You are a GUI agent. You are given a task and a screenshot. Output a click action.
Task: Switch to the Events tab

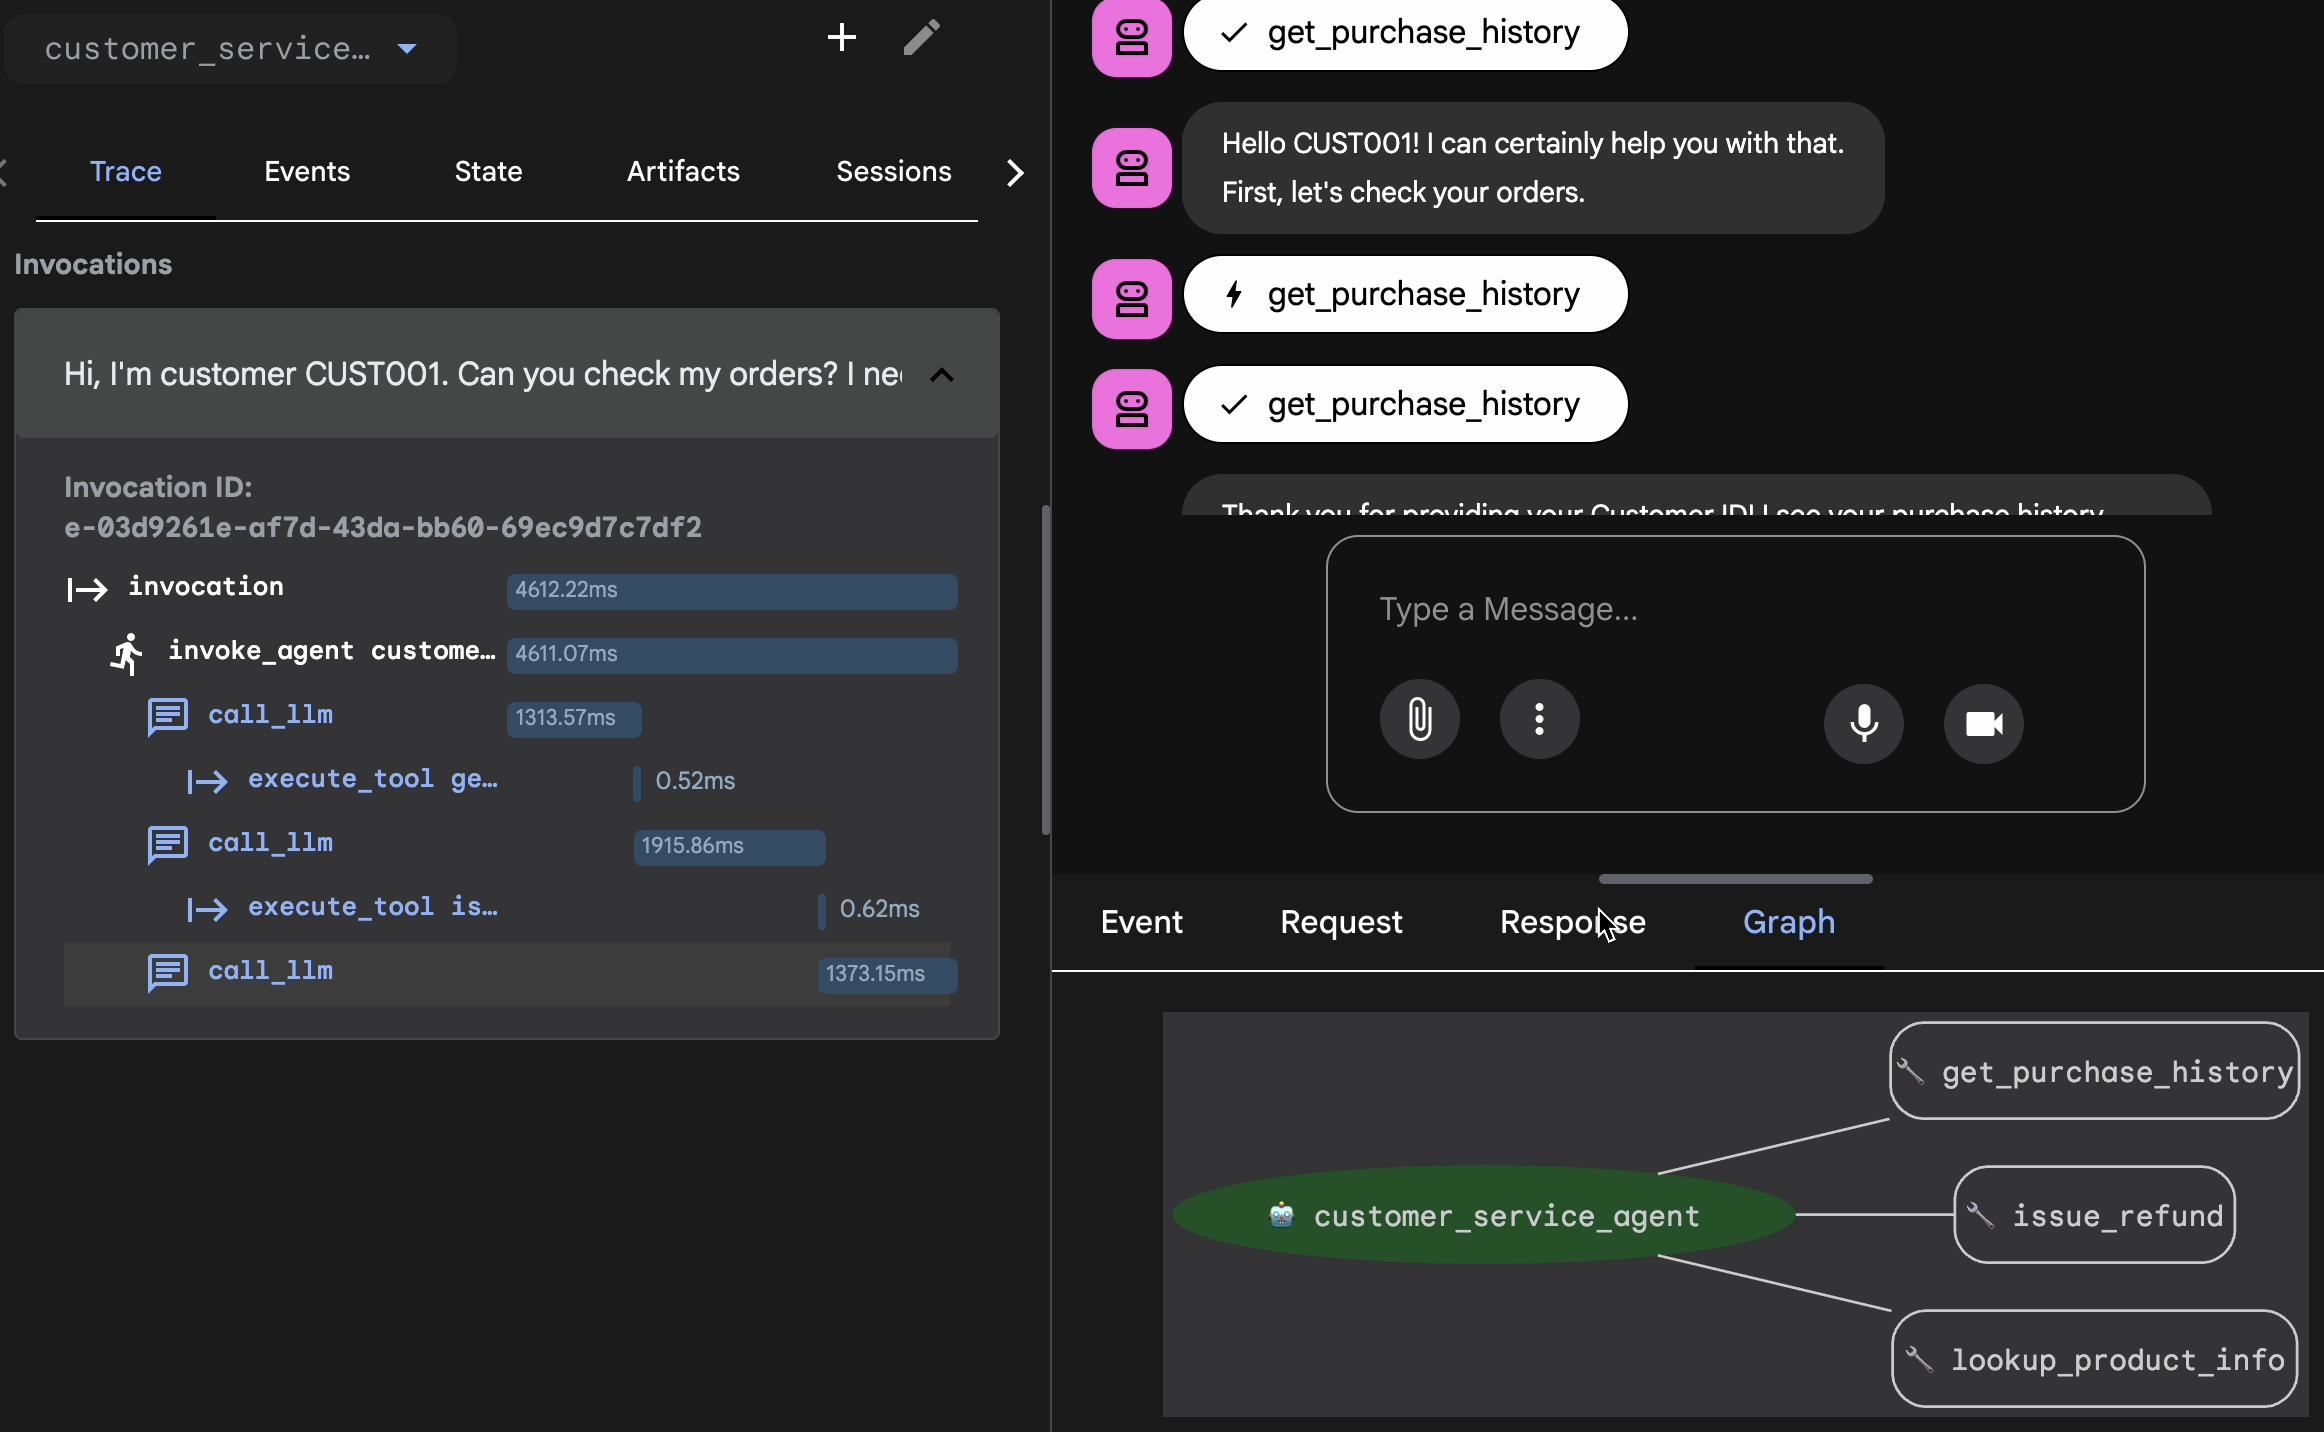[x=306, y=172]
